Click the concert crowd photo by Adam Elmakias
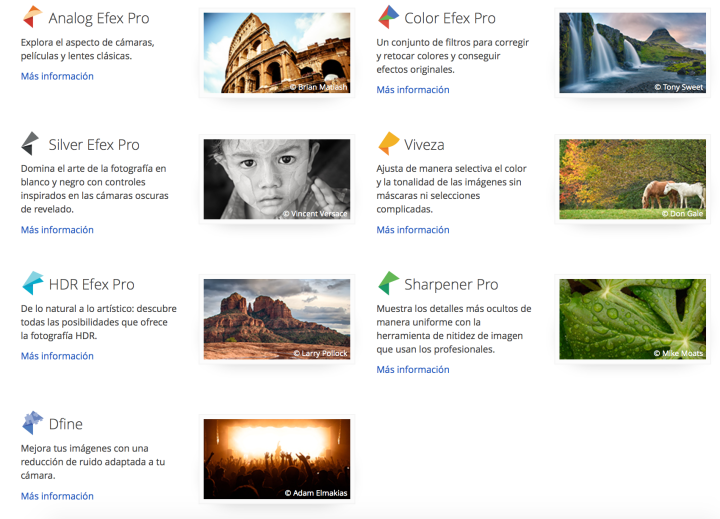 pos(277,459)
